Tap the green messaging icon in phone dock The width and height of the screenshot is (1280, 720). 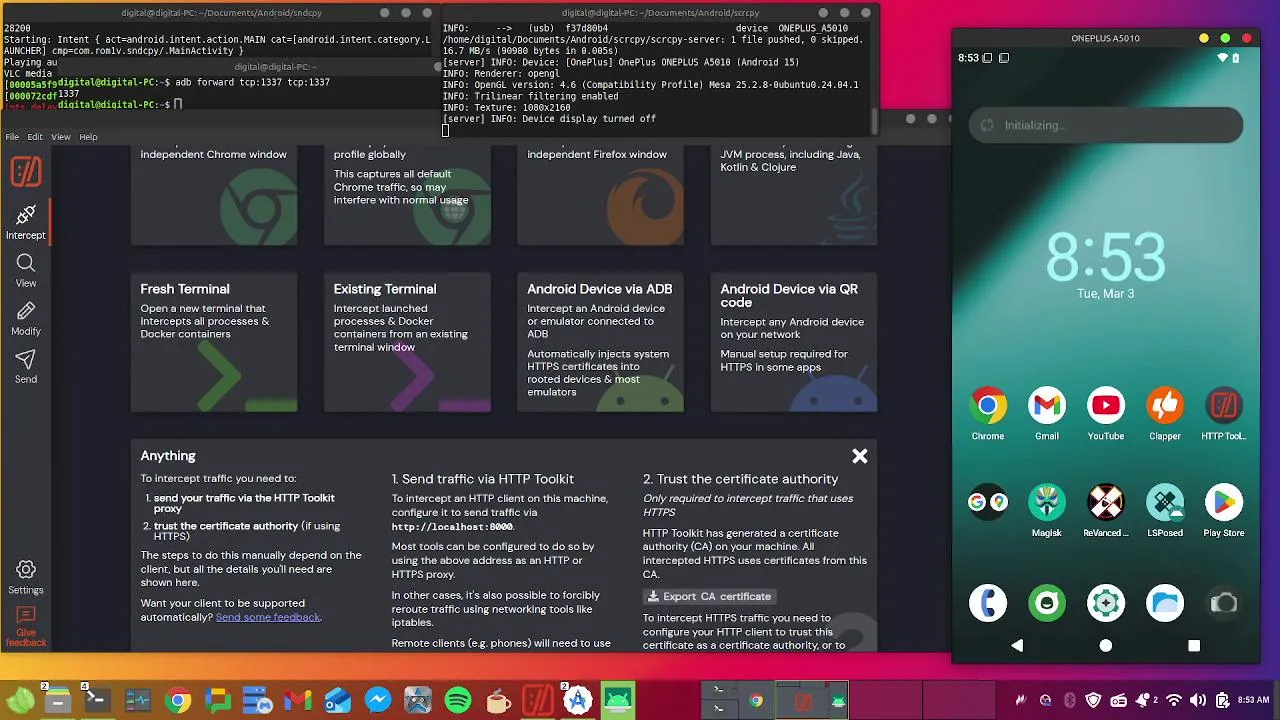click(x=1047, y=603)
